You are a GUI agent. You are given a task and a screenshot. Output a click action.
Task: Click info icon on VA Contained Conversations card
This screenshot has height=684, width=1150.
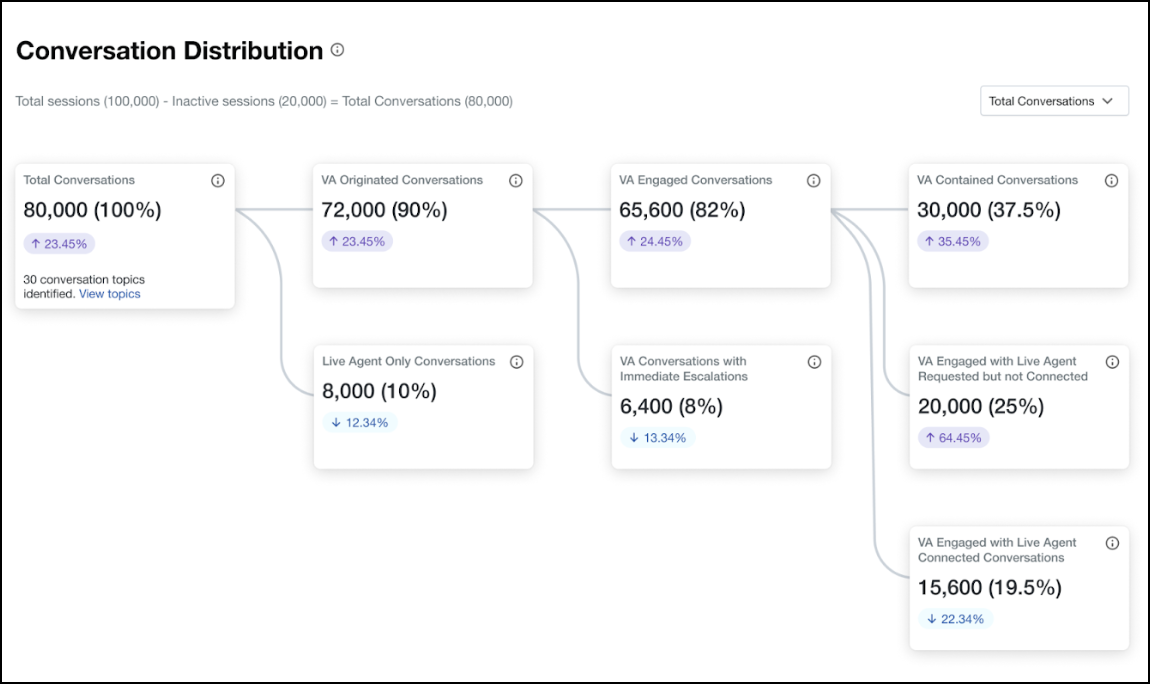pyautogui.click(x=1111, y=181)
